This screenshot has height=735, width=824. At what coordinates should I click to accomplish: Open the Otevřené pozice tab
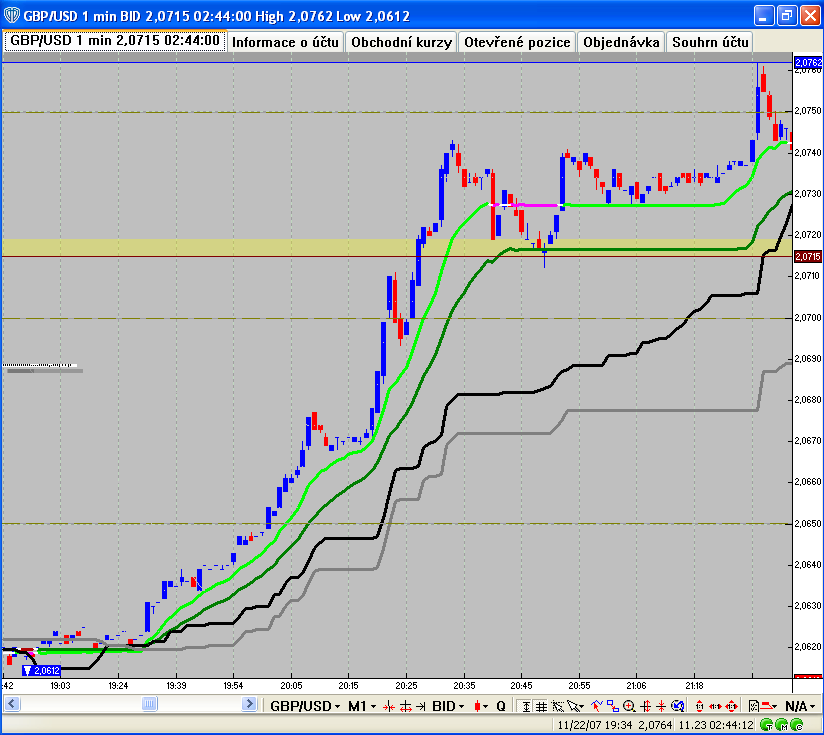(517, 42)
